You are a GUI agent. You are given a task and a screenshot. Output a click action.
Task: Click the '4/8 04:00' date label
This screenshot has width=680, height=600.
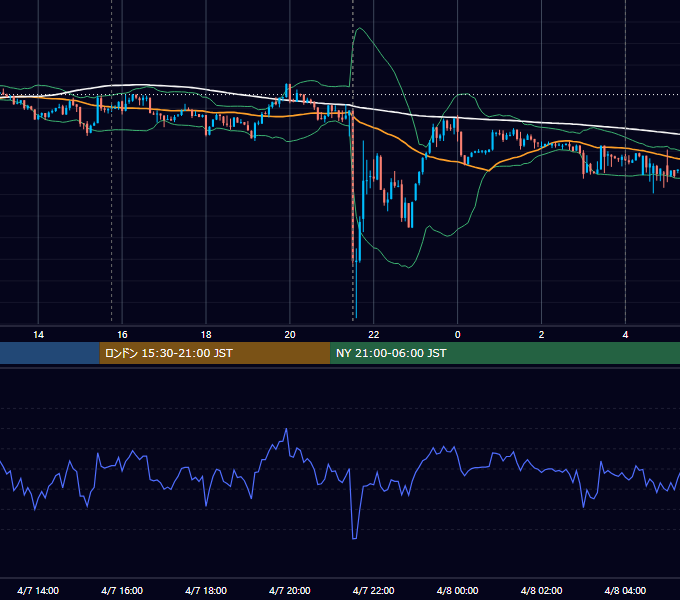[x=625, y=590]
